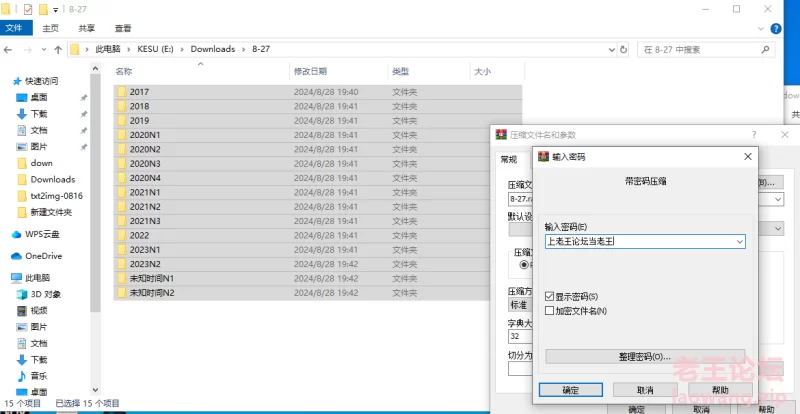The image size is (800, 414).
Task: Click the 取消 button in password dialog
Action: (645, 390)
